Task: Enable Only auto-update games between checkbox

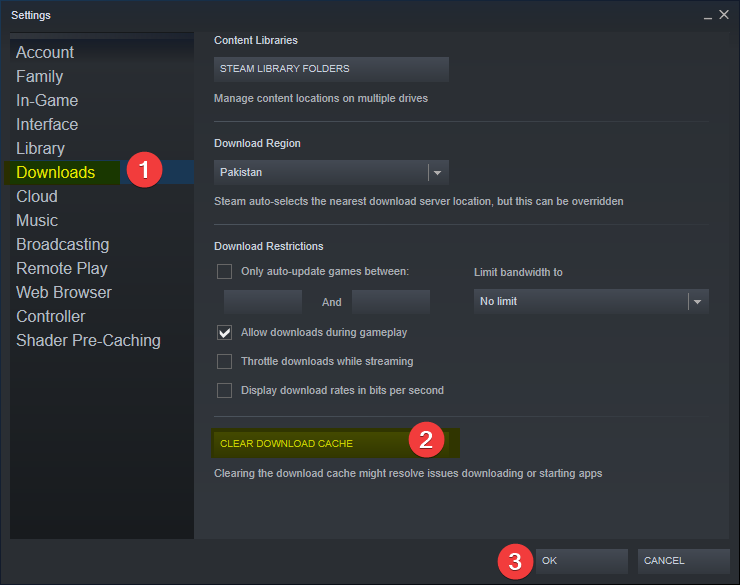Action: 225,272
